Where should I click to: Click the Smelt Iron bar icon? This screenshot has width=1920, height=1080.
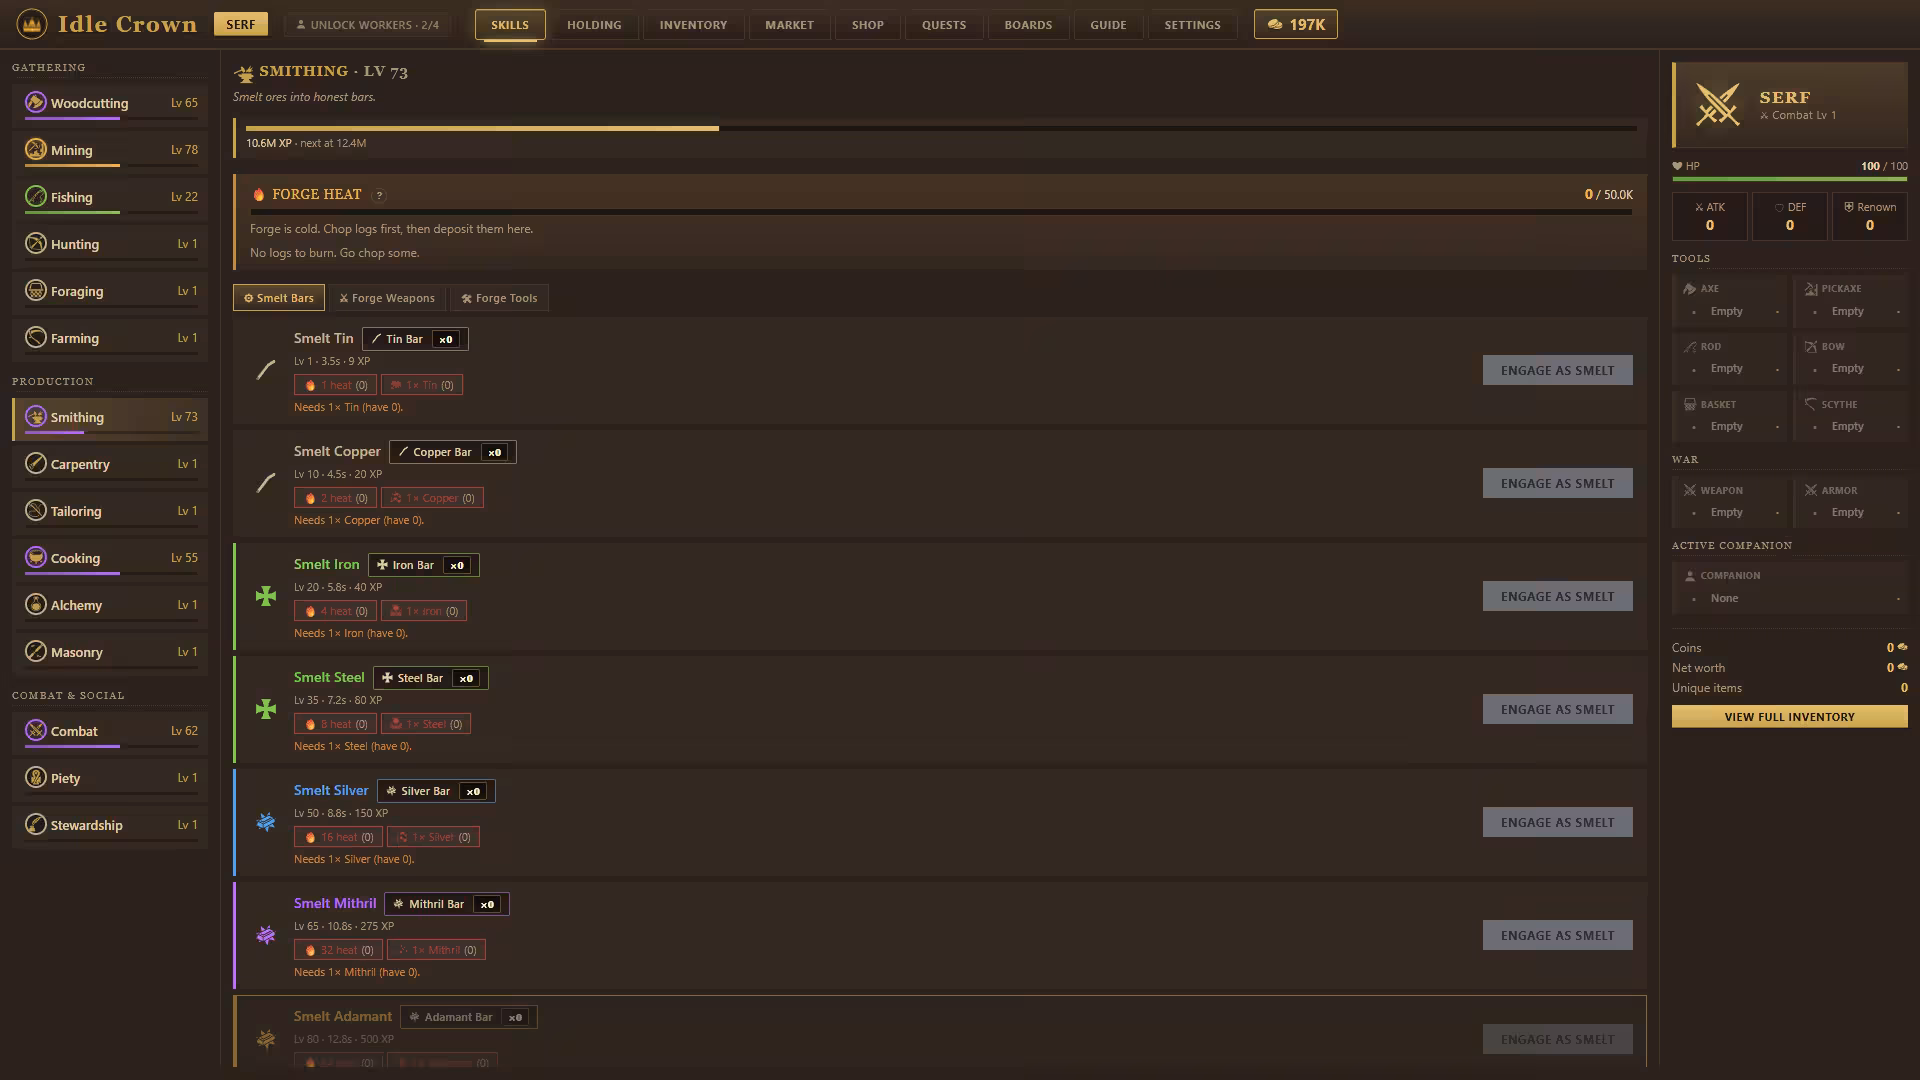point(266,596)
